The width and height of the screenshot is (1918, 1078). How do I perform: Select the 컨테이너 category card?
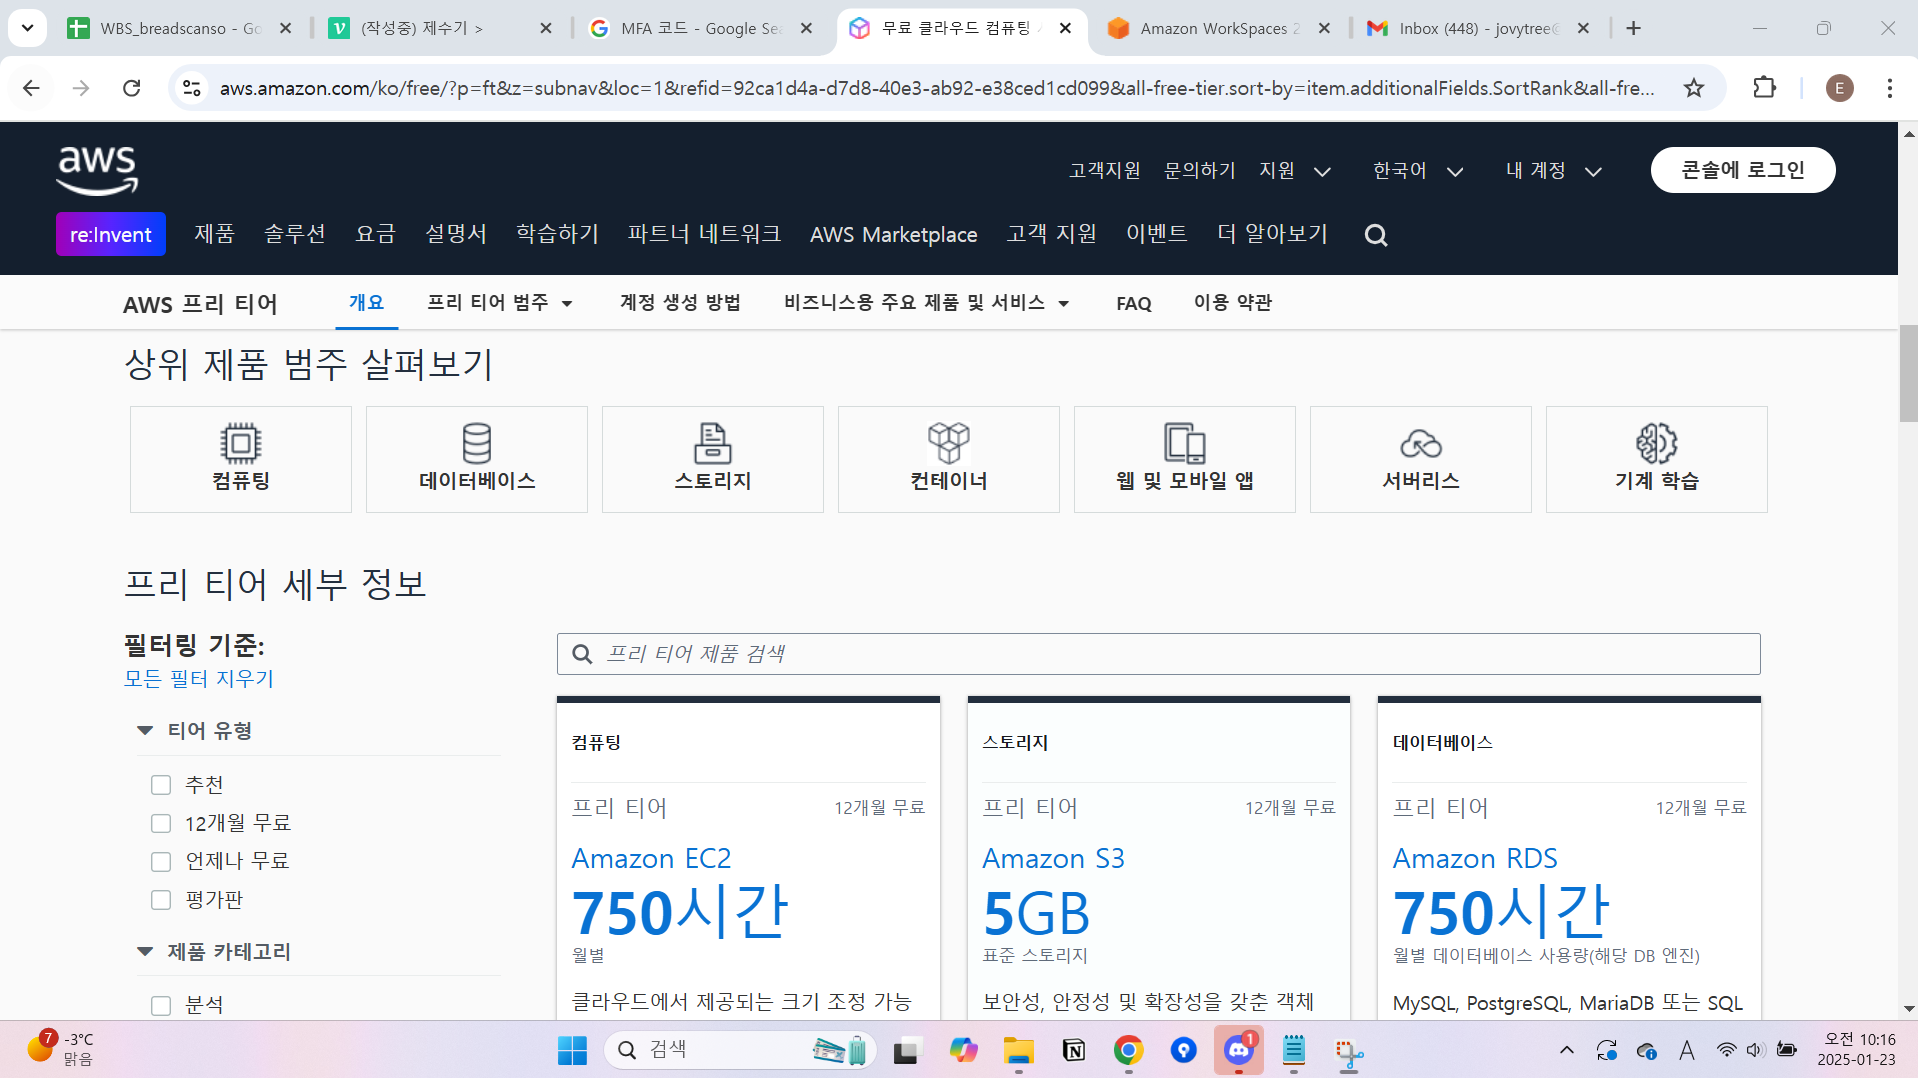point(949,460)
